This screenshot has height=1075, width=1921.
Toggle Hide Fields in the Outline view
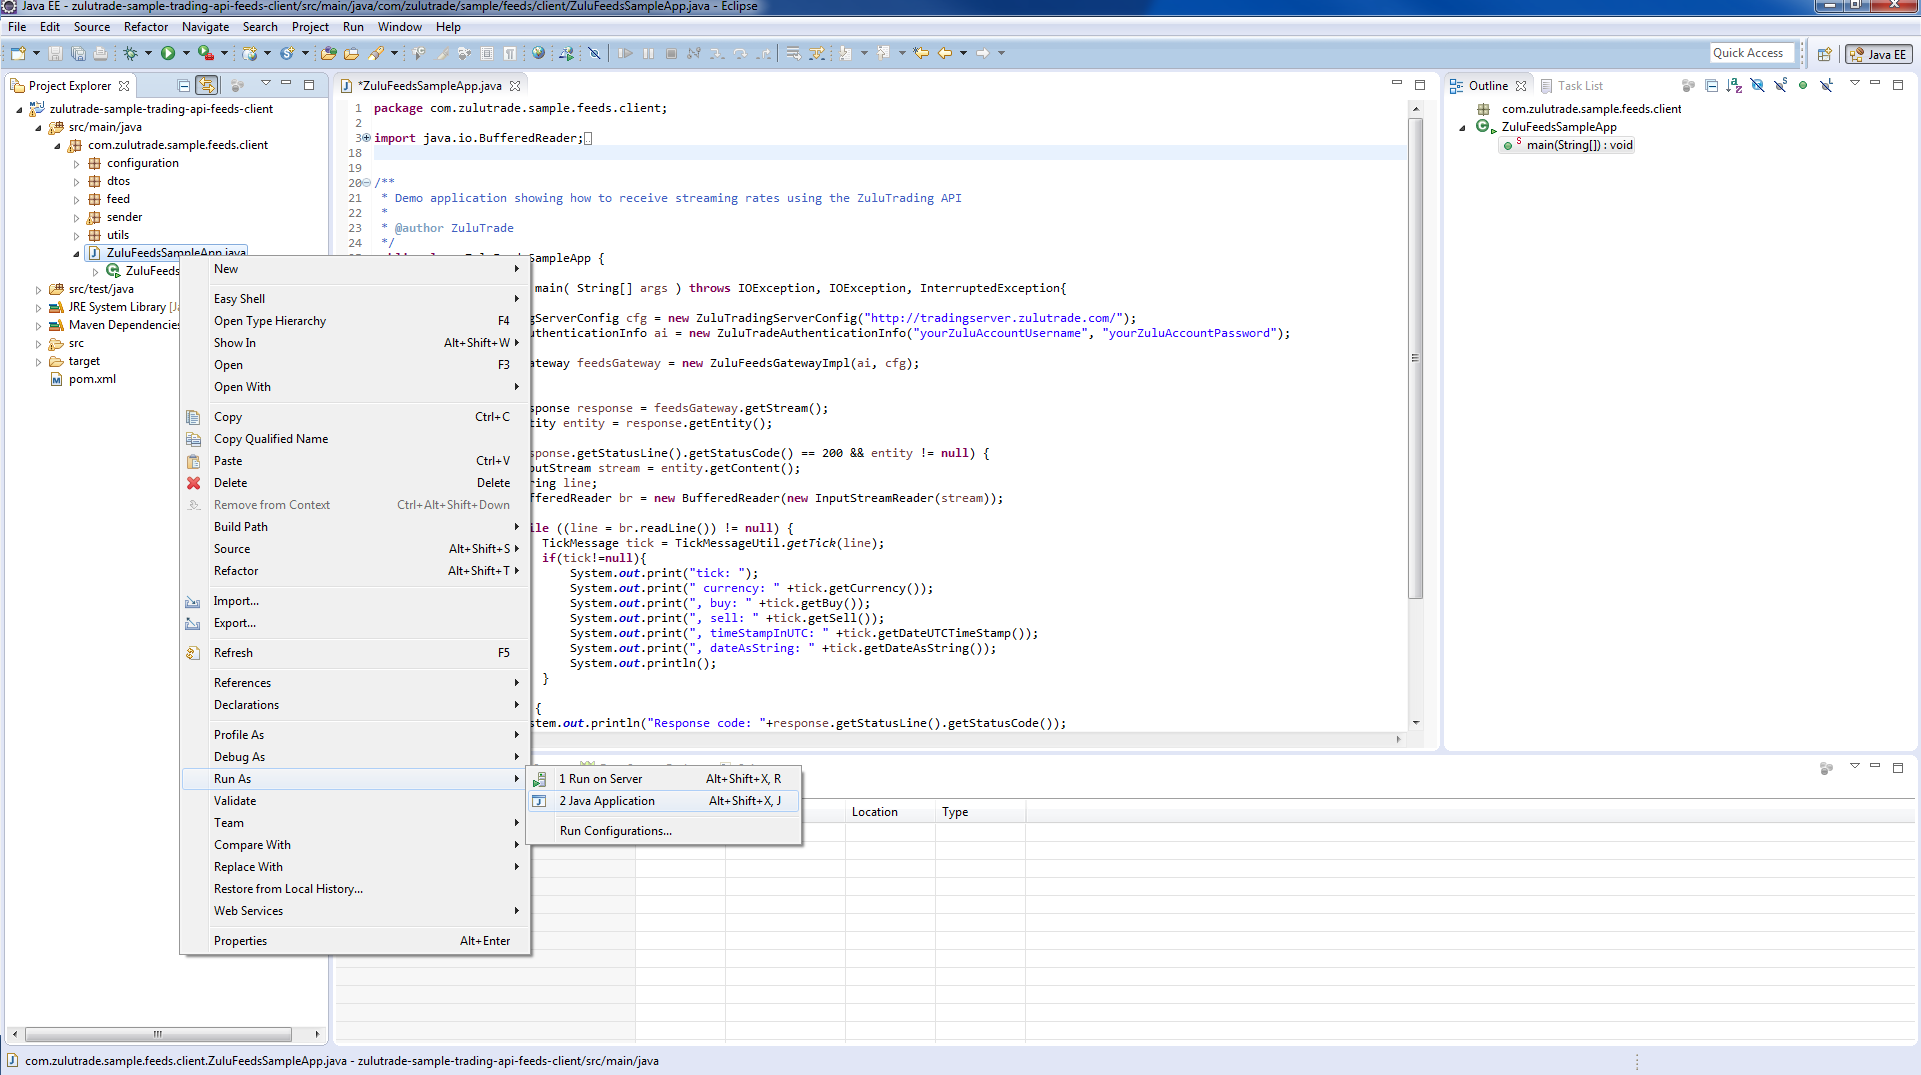[x=1757, y=86]
